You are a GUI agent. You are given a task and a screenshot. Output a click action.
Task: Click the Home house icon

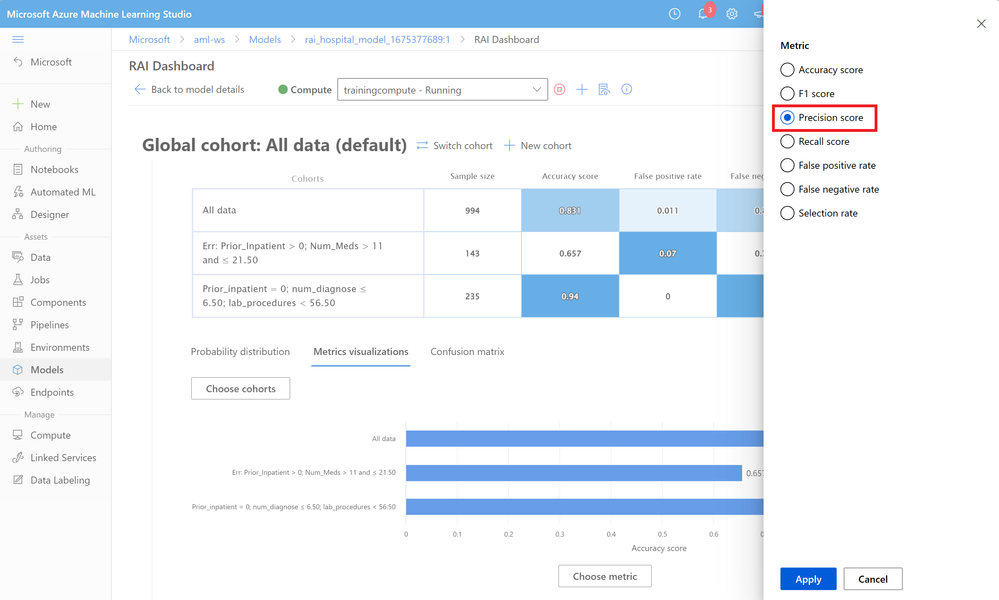[x=18, y=127]
